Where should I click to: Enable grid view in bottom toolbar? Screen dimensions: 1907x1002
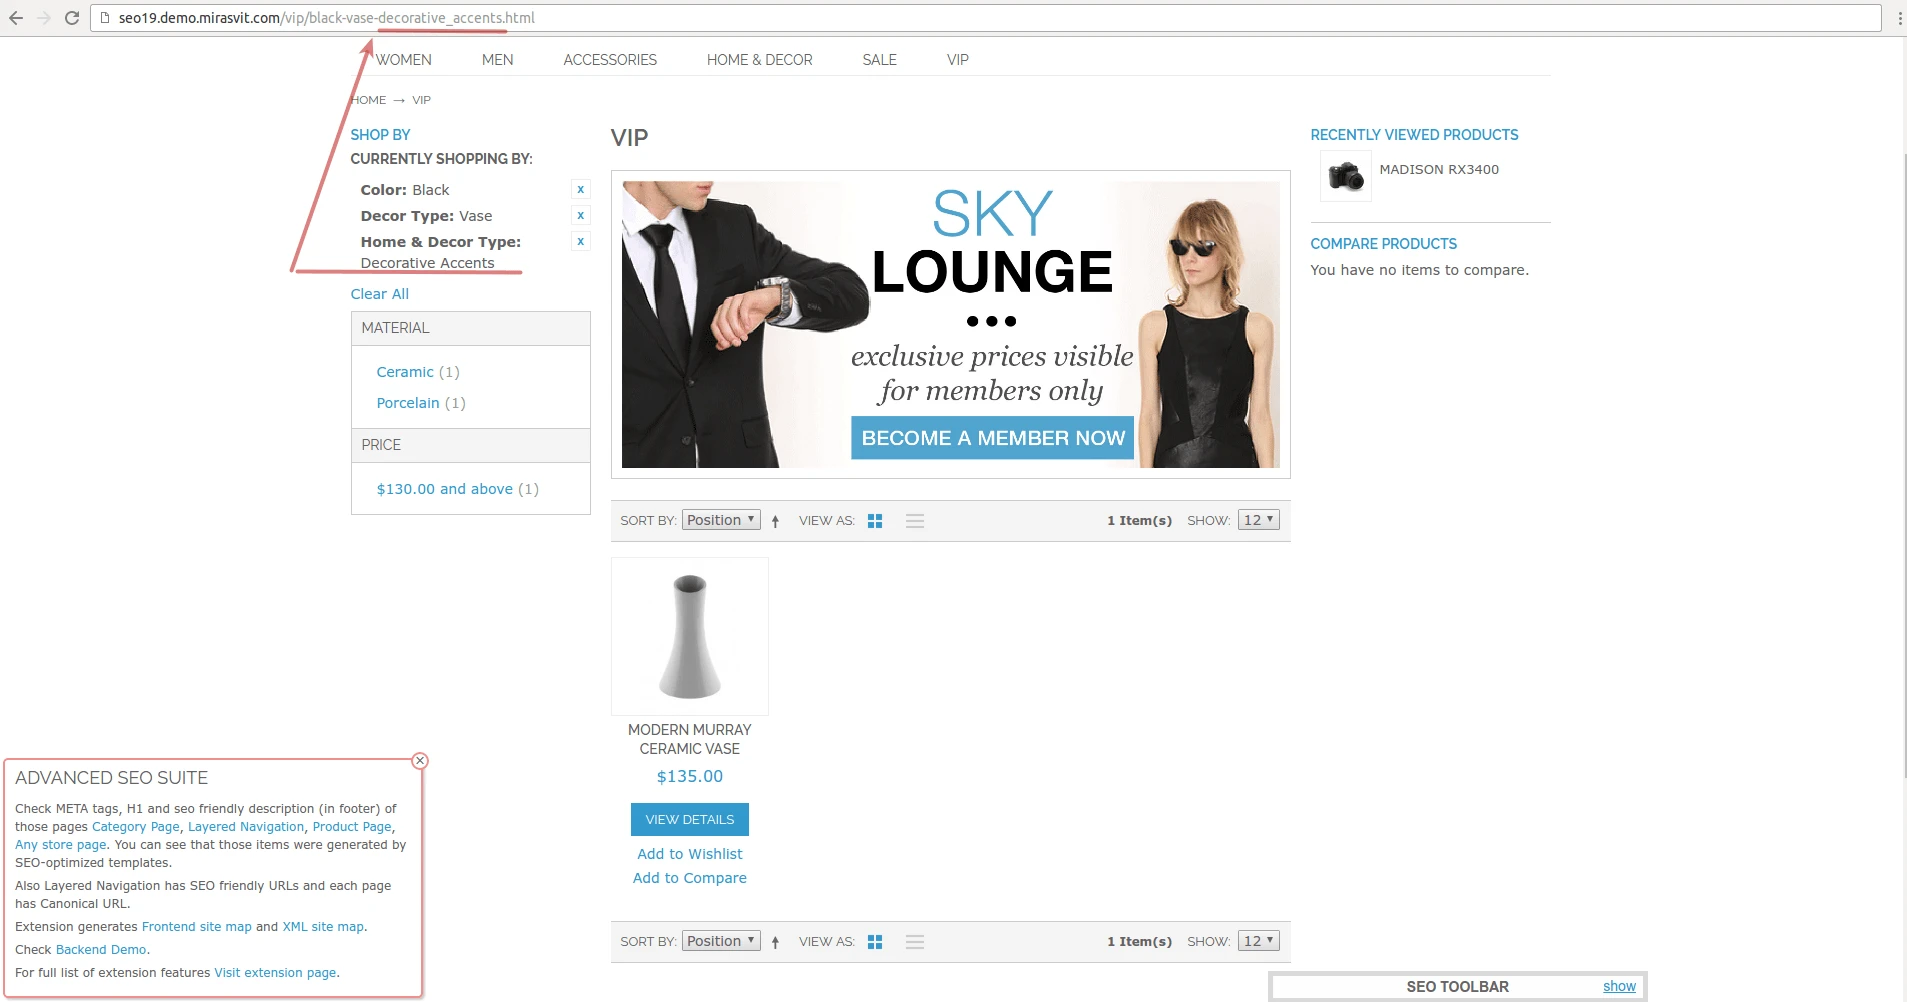(x=875, y=941)
